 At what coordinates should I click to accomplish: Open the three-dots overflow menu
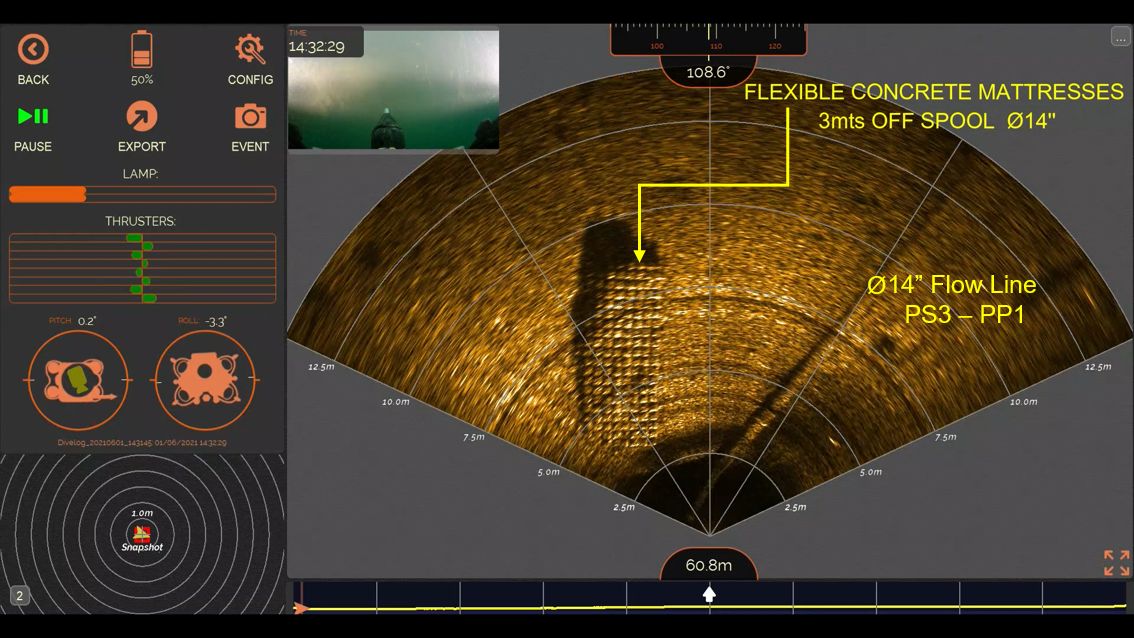click(x=1119, y=37)
